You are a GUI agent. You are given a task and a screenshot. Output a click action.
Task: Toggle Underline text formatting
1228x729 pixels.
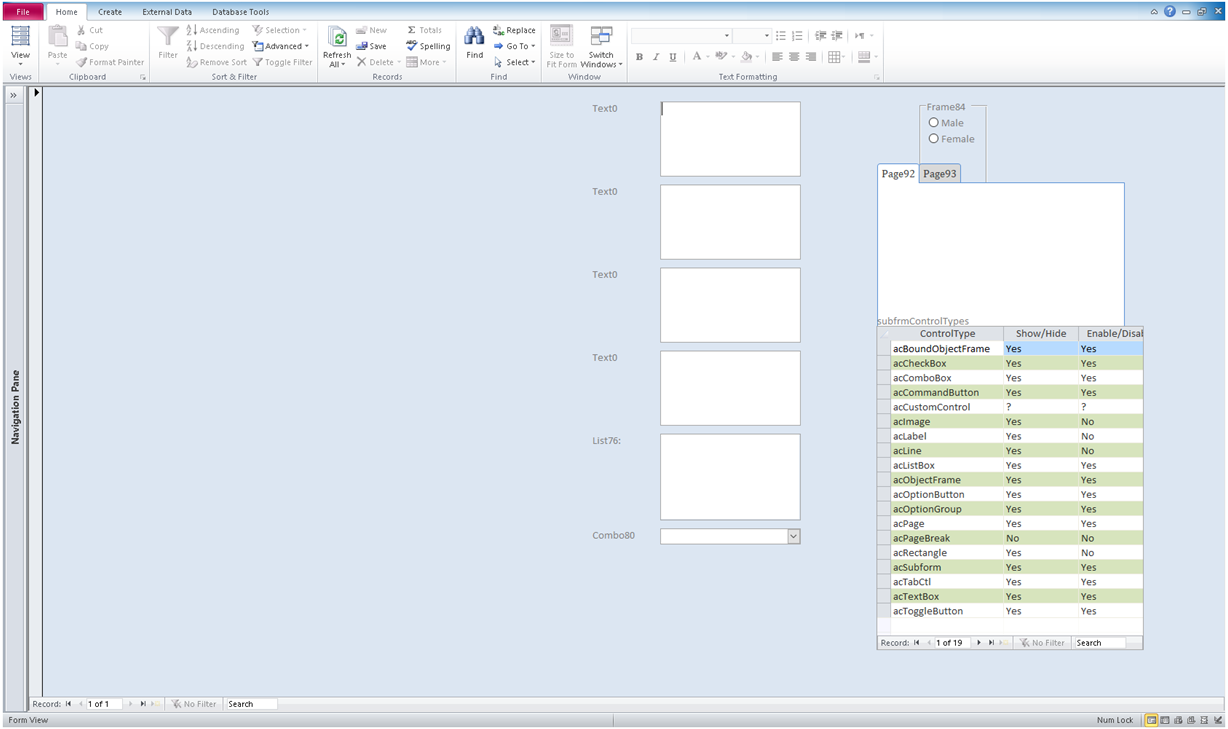673,57
